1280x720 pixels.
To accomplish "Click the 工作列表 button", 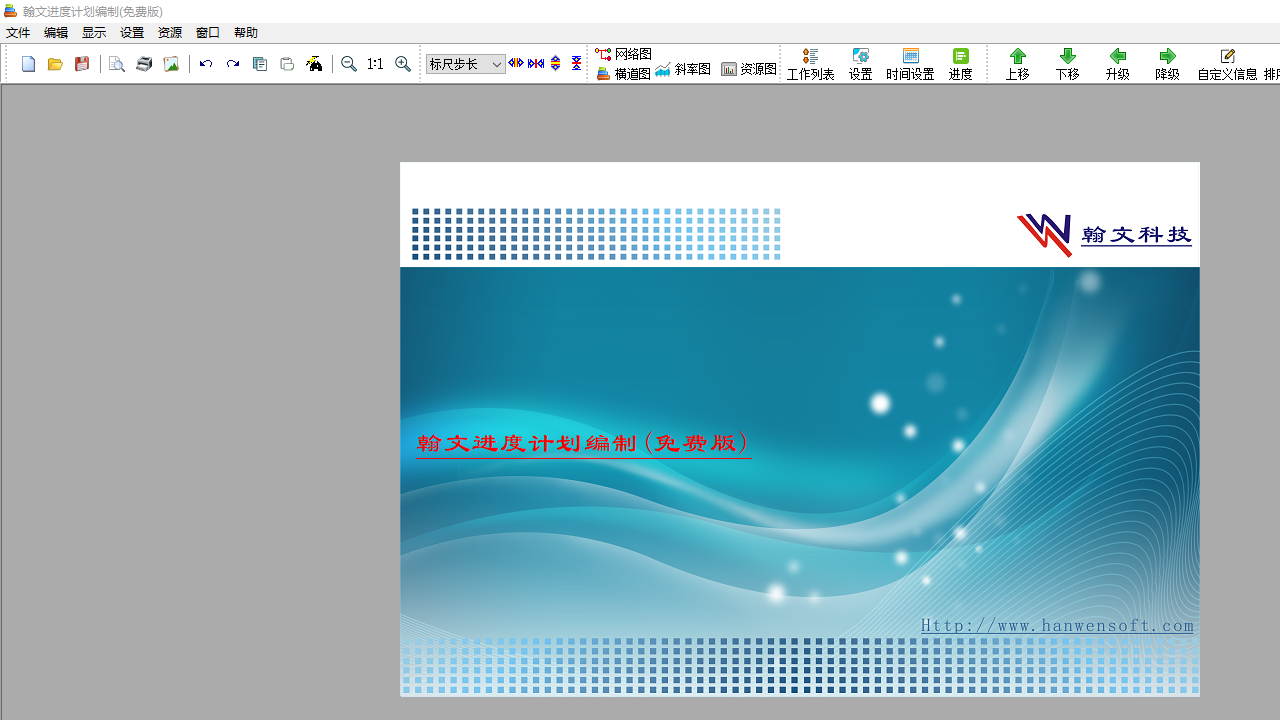I will click(x=810, y=64).
